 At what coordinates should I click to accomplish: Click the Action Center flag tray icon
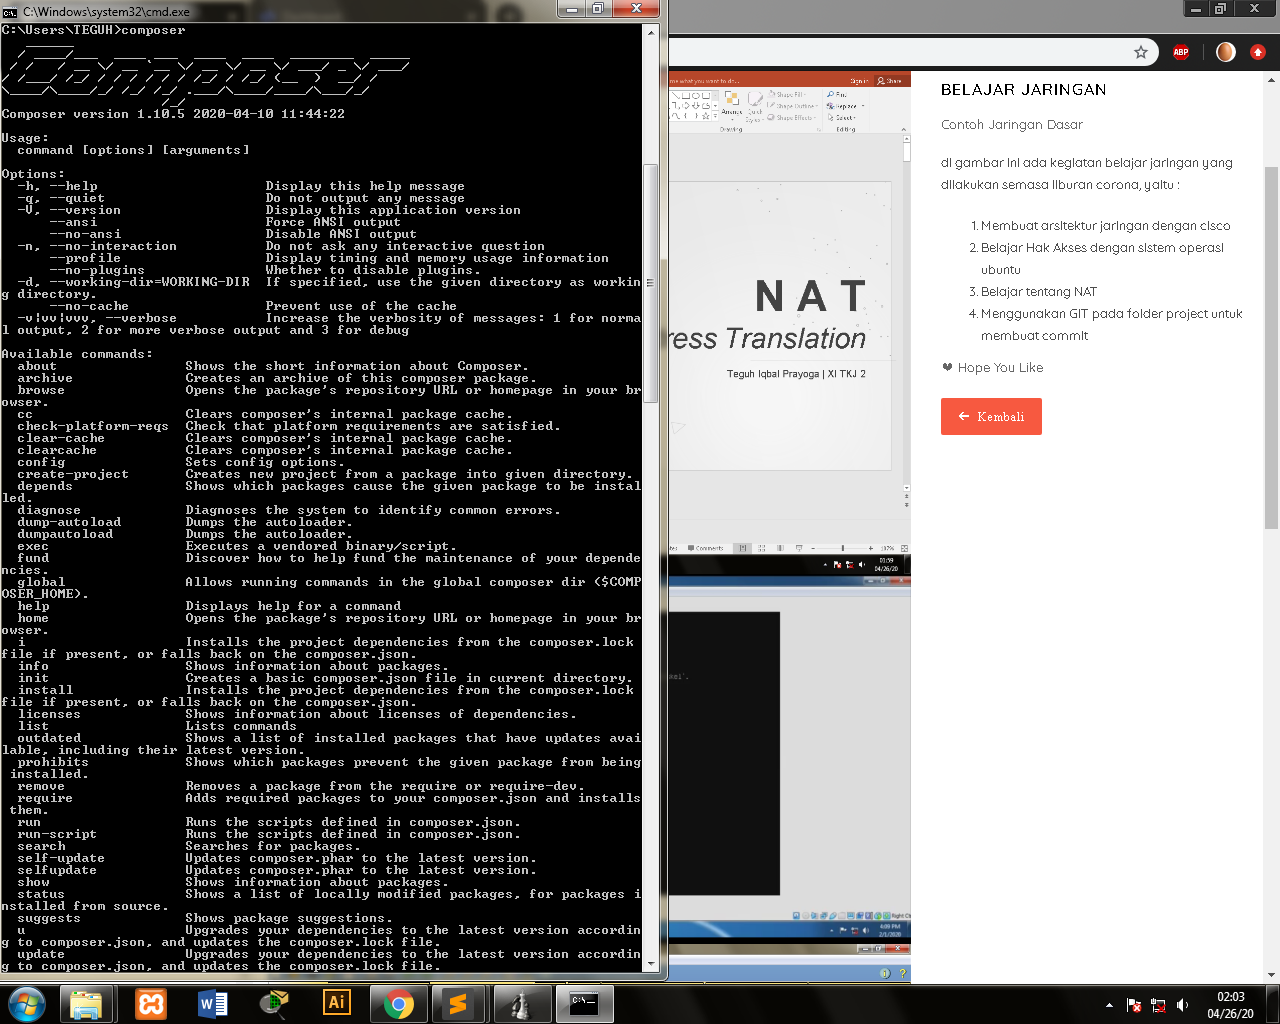[1134, 1005]
